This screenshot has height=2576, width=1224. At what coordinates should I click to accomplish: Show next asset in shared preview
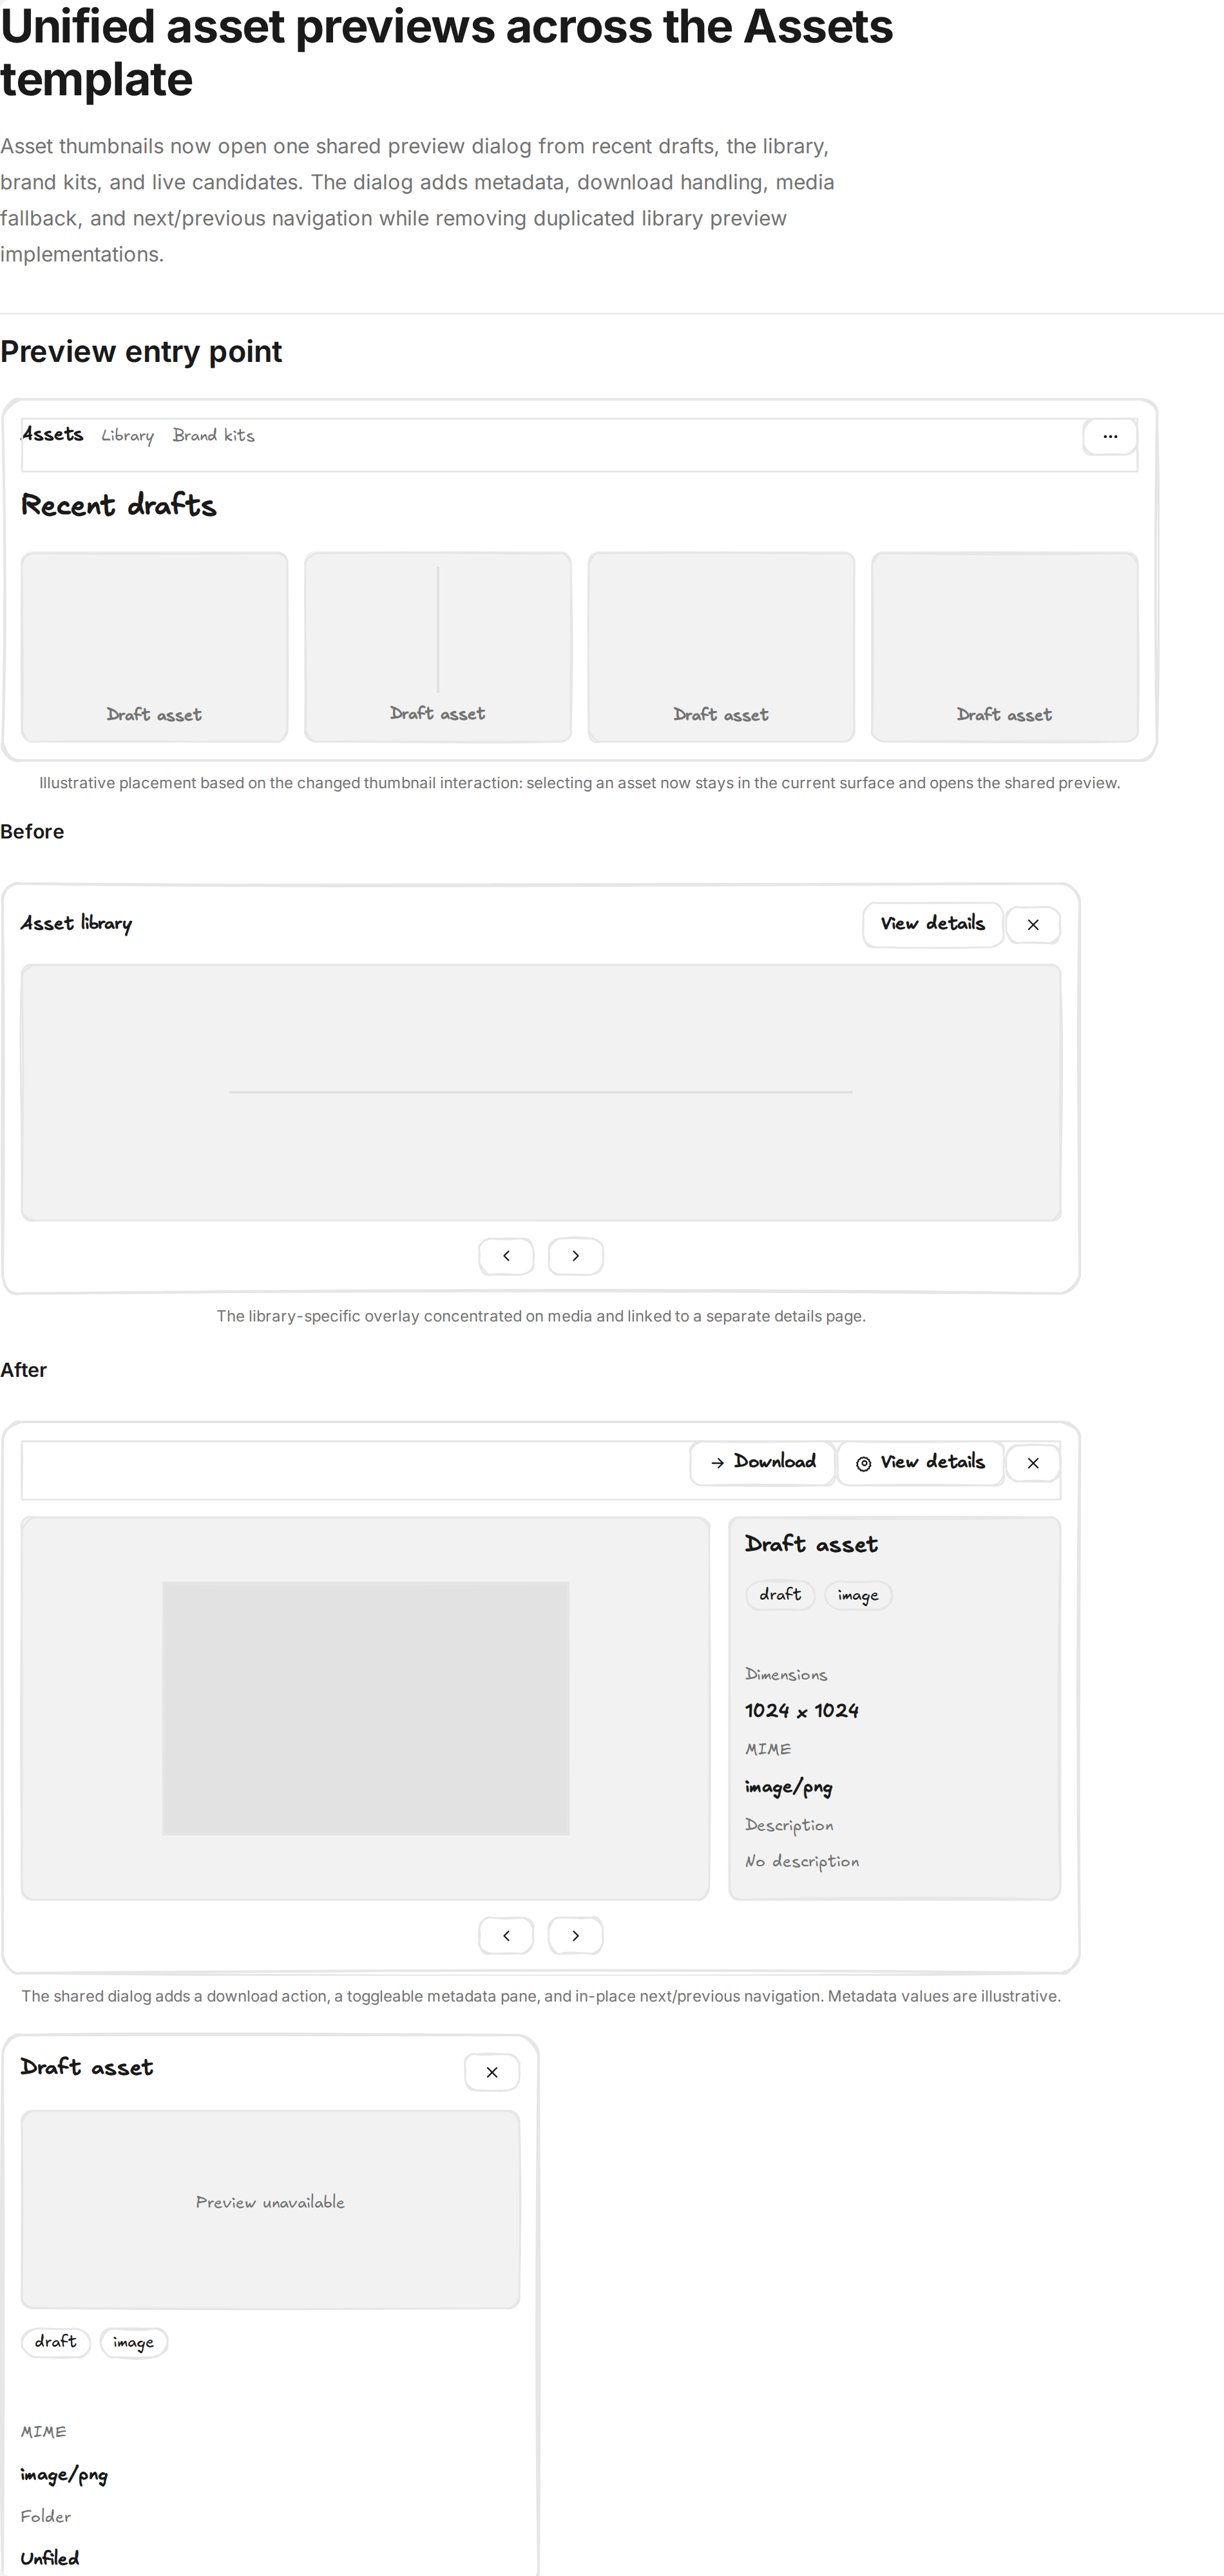point(576,1936)
